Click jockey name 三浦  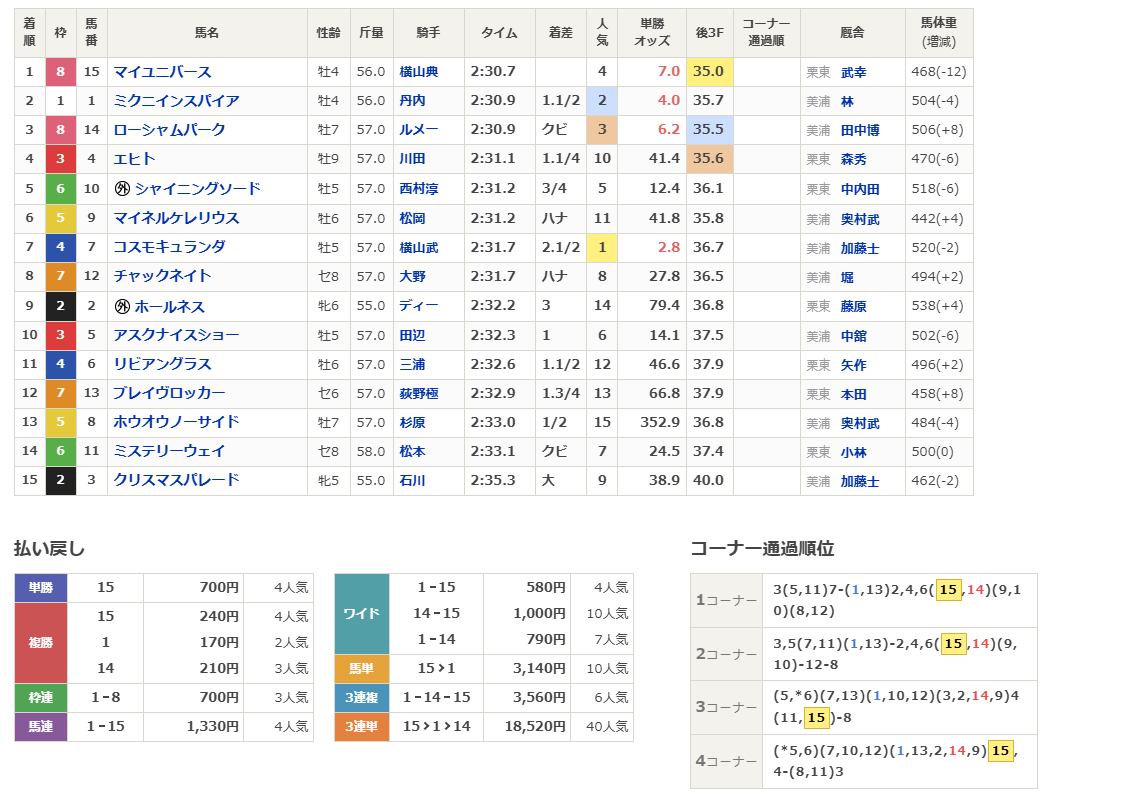point(413,364)
